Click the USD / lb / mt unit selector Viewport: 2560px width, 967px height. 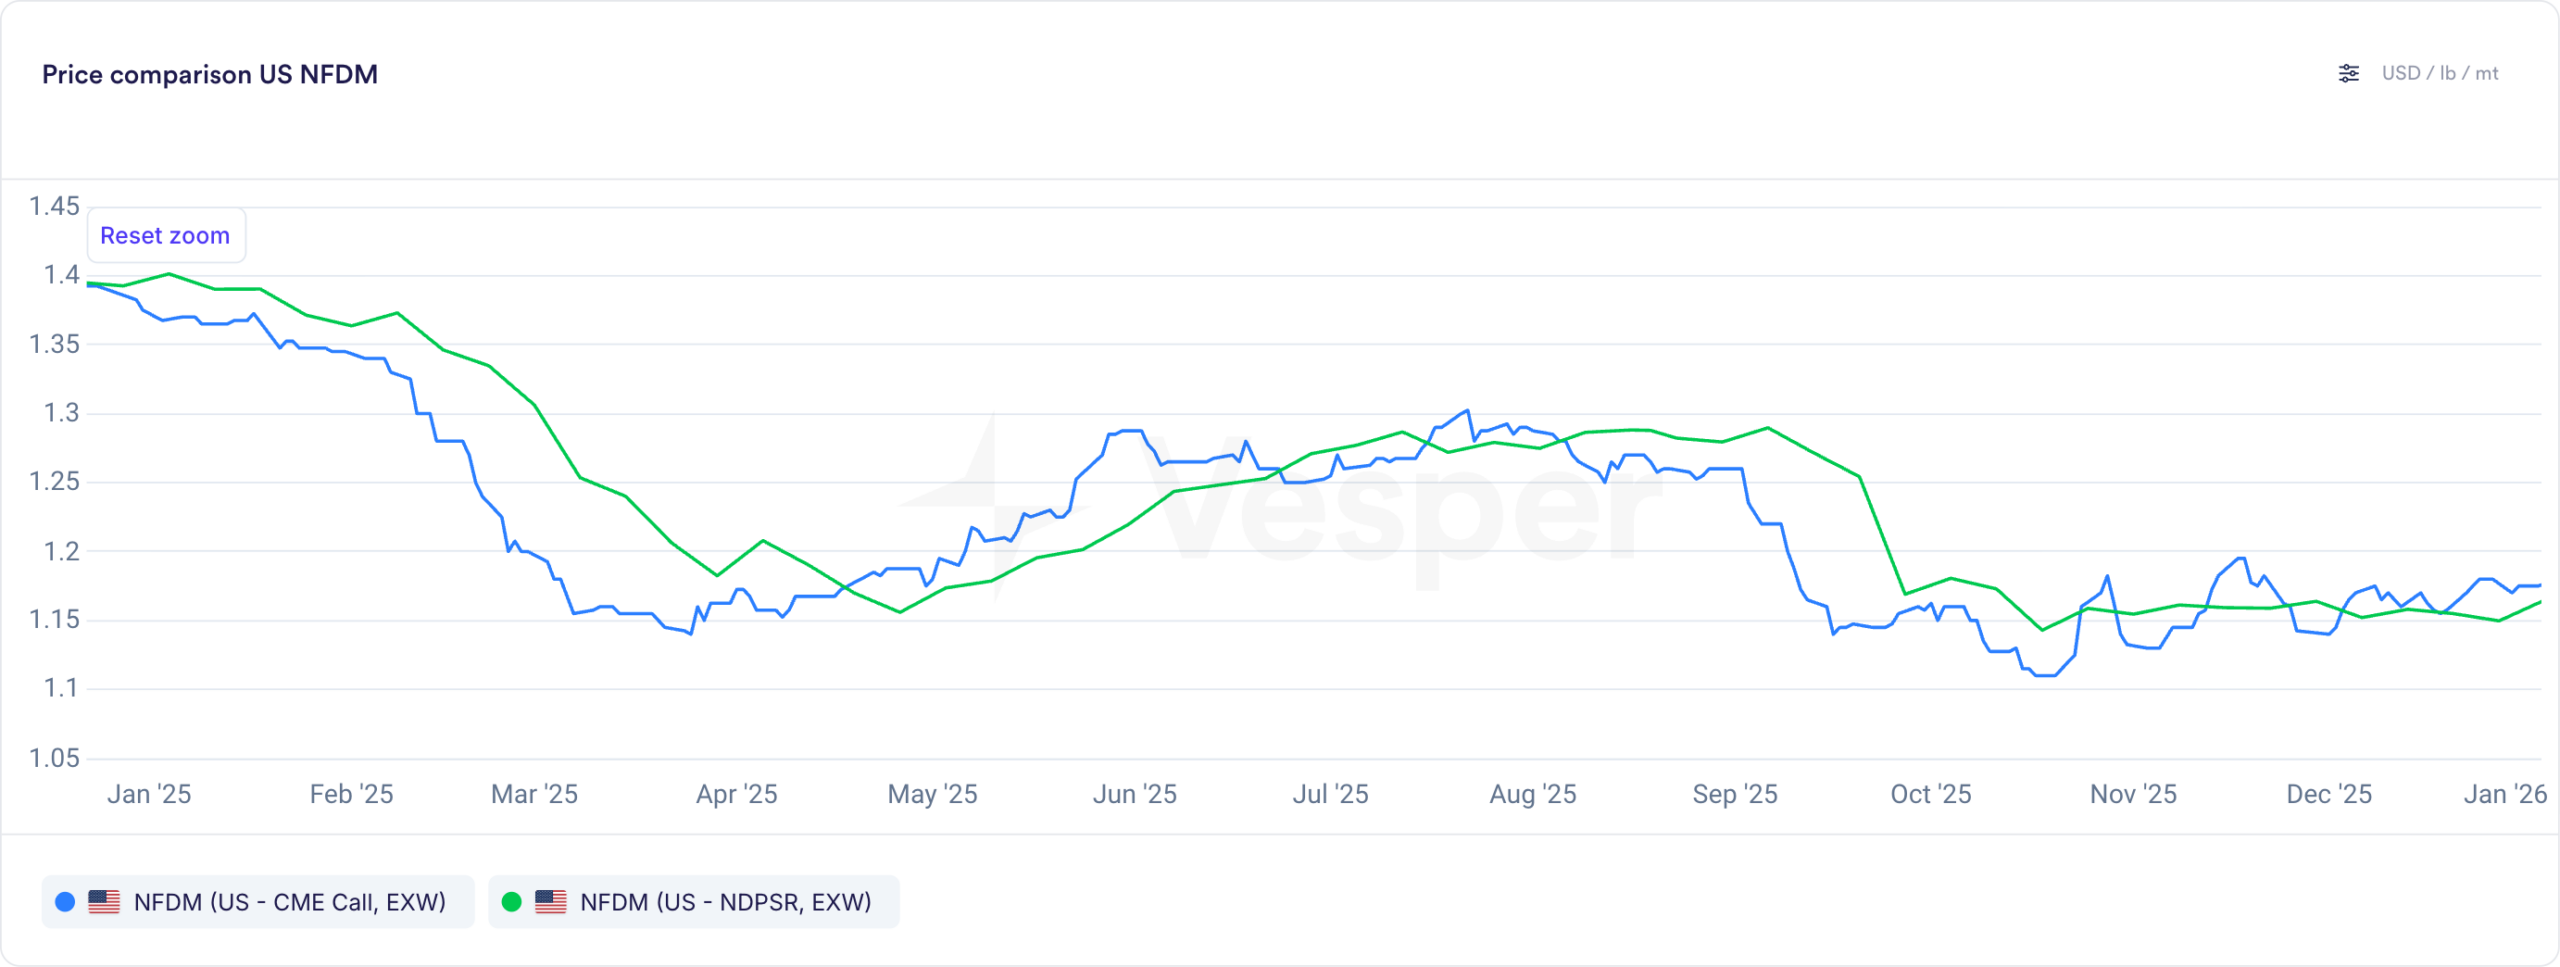coord(2439,74)
